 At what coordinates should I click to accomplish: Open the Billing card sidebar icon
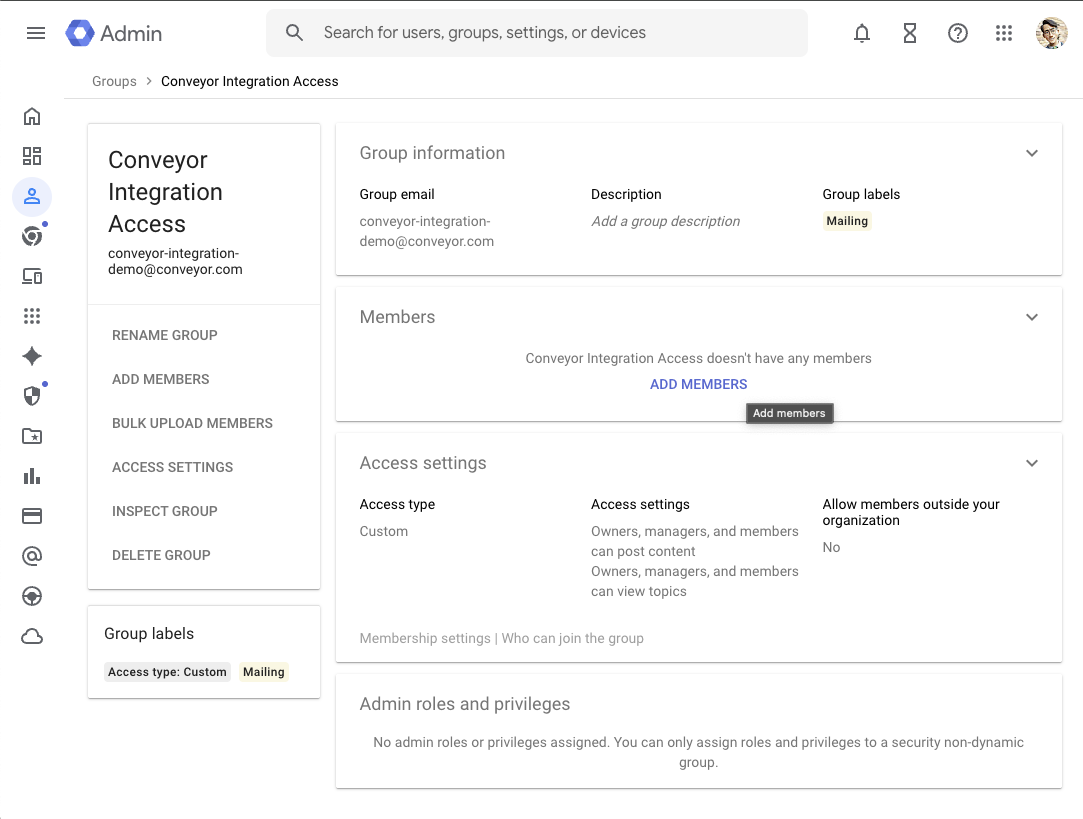32,516
